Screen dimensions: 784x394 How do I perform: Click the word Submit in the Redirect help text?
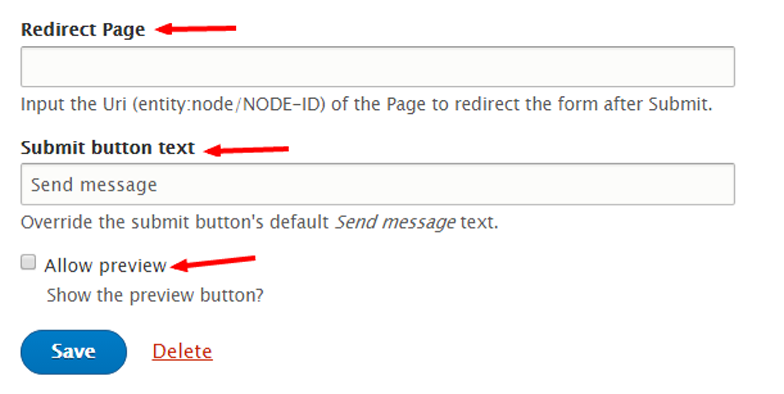pyautogui.click(x=680, y=104)
